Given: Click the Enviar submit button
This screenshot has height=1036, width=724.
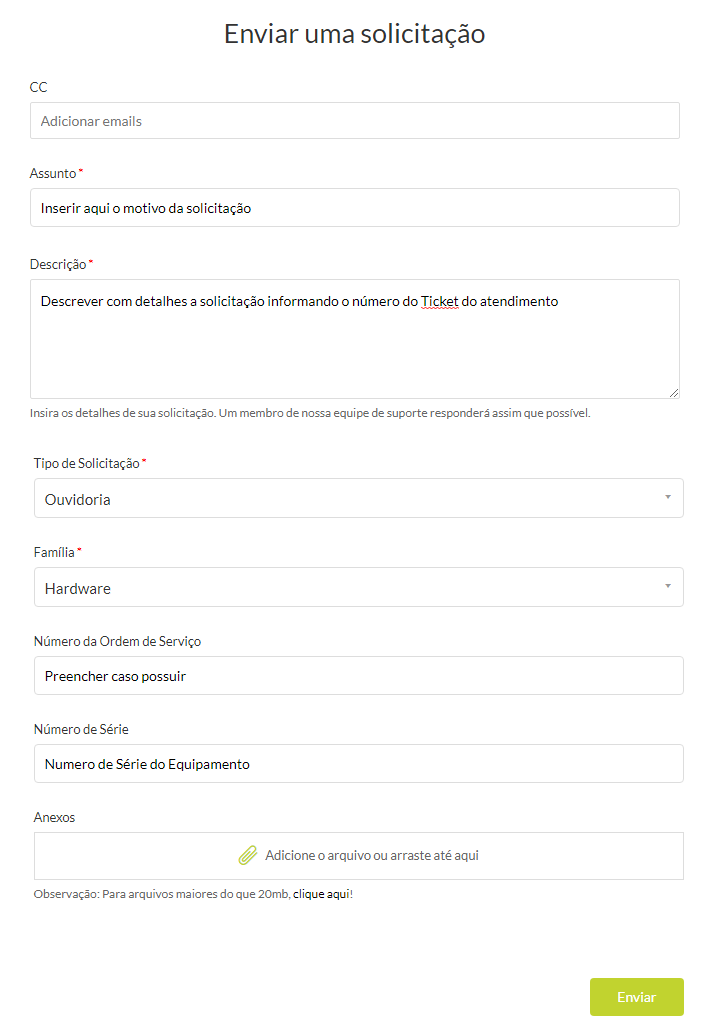Looking at the screenshot, I should click(637, 996).
